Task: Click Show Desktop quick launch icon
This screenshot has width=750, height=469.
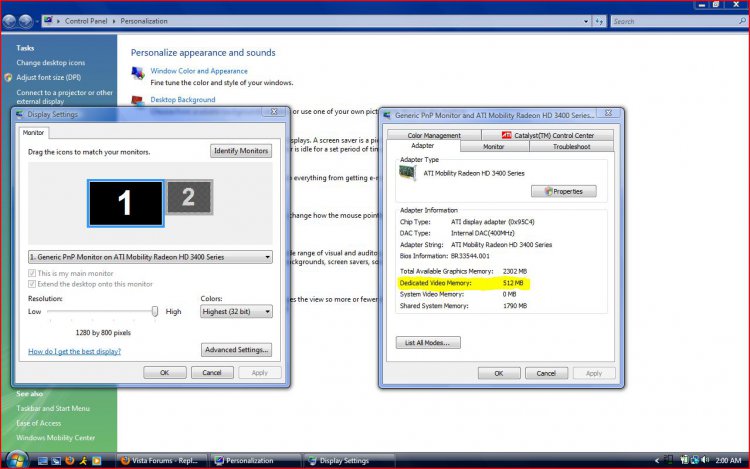Action: [x=43, y=461]
